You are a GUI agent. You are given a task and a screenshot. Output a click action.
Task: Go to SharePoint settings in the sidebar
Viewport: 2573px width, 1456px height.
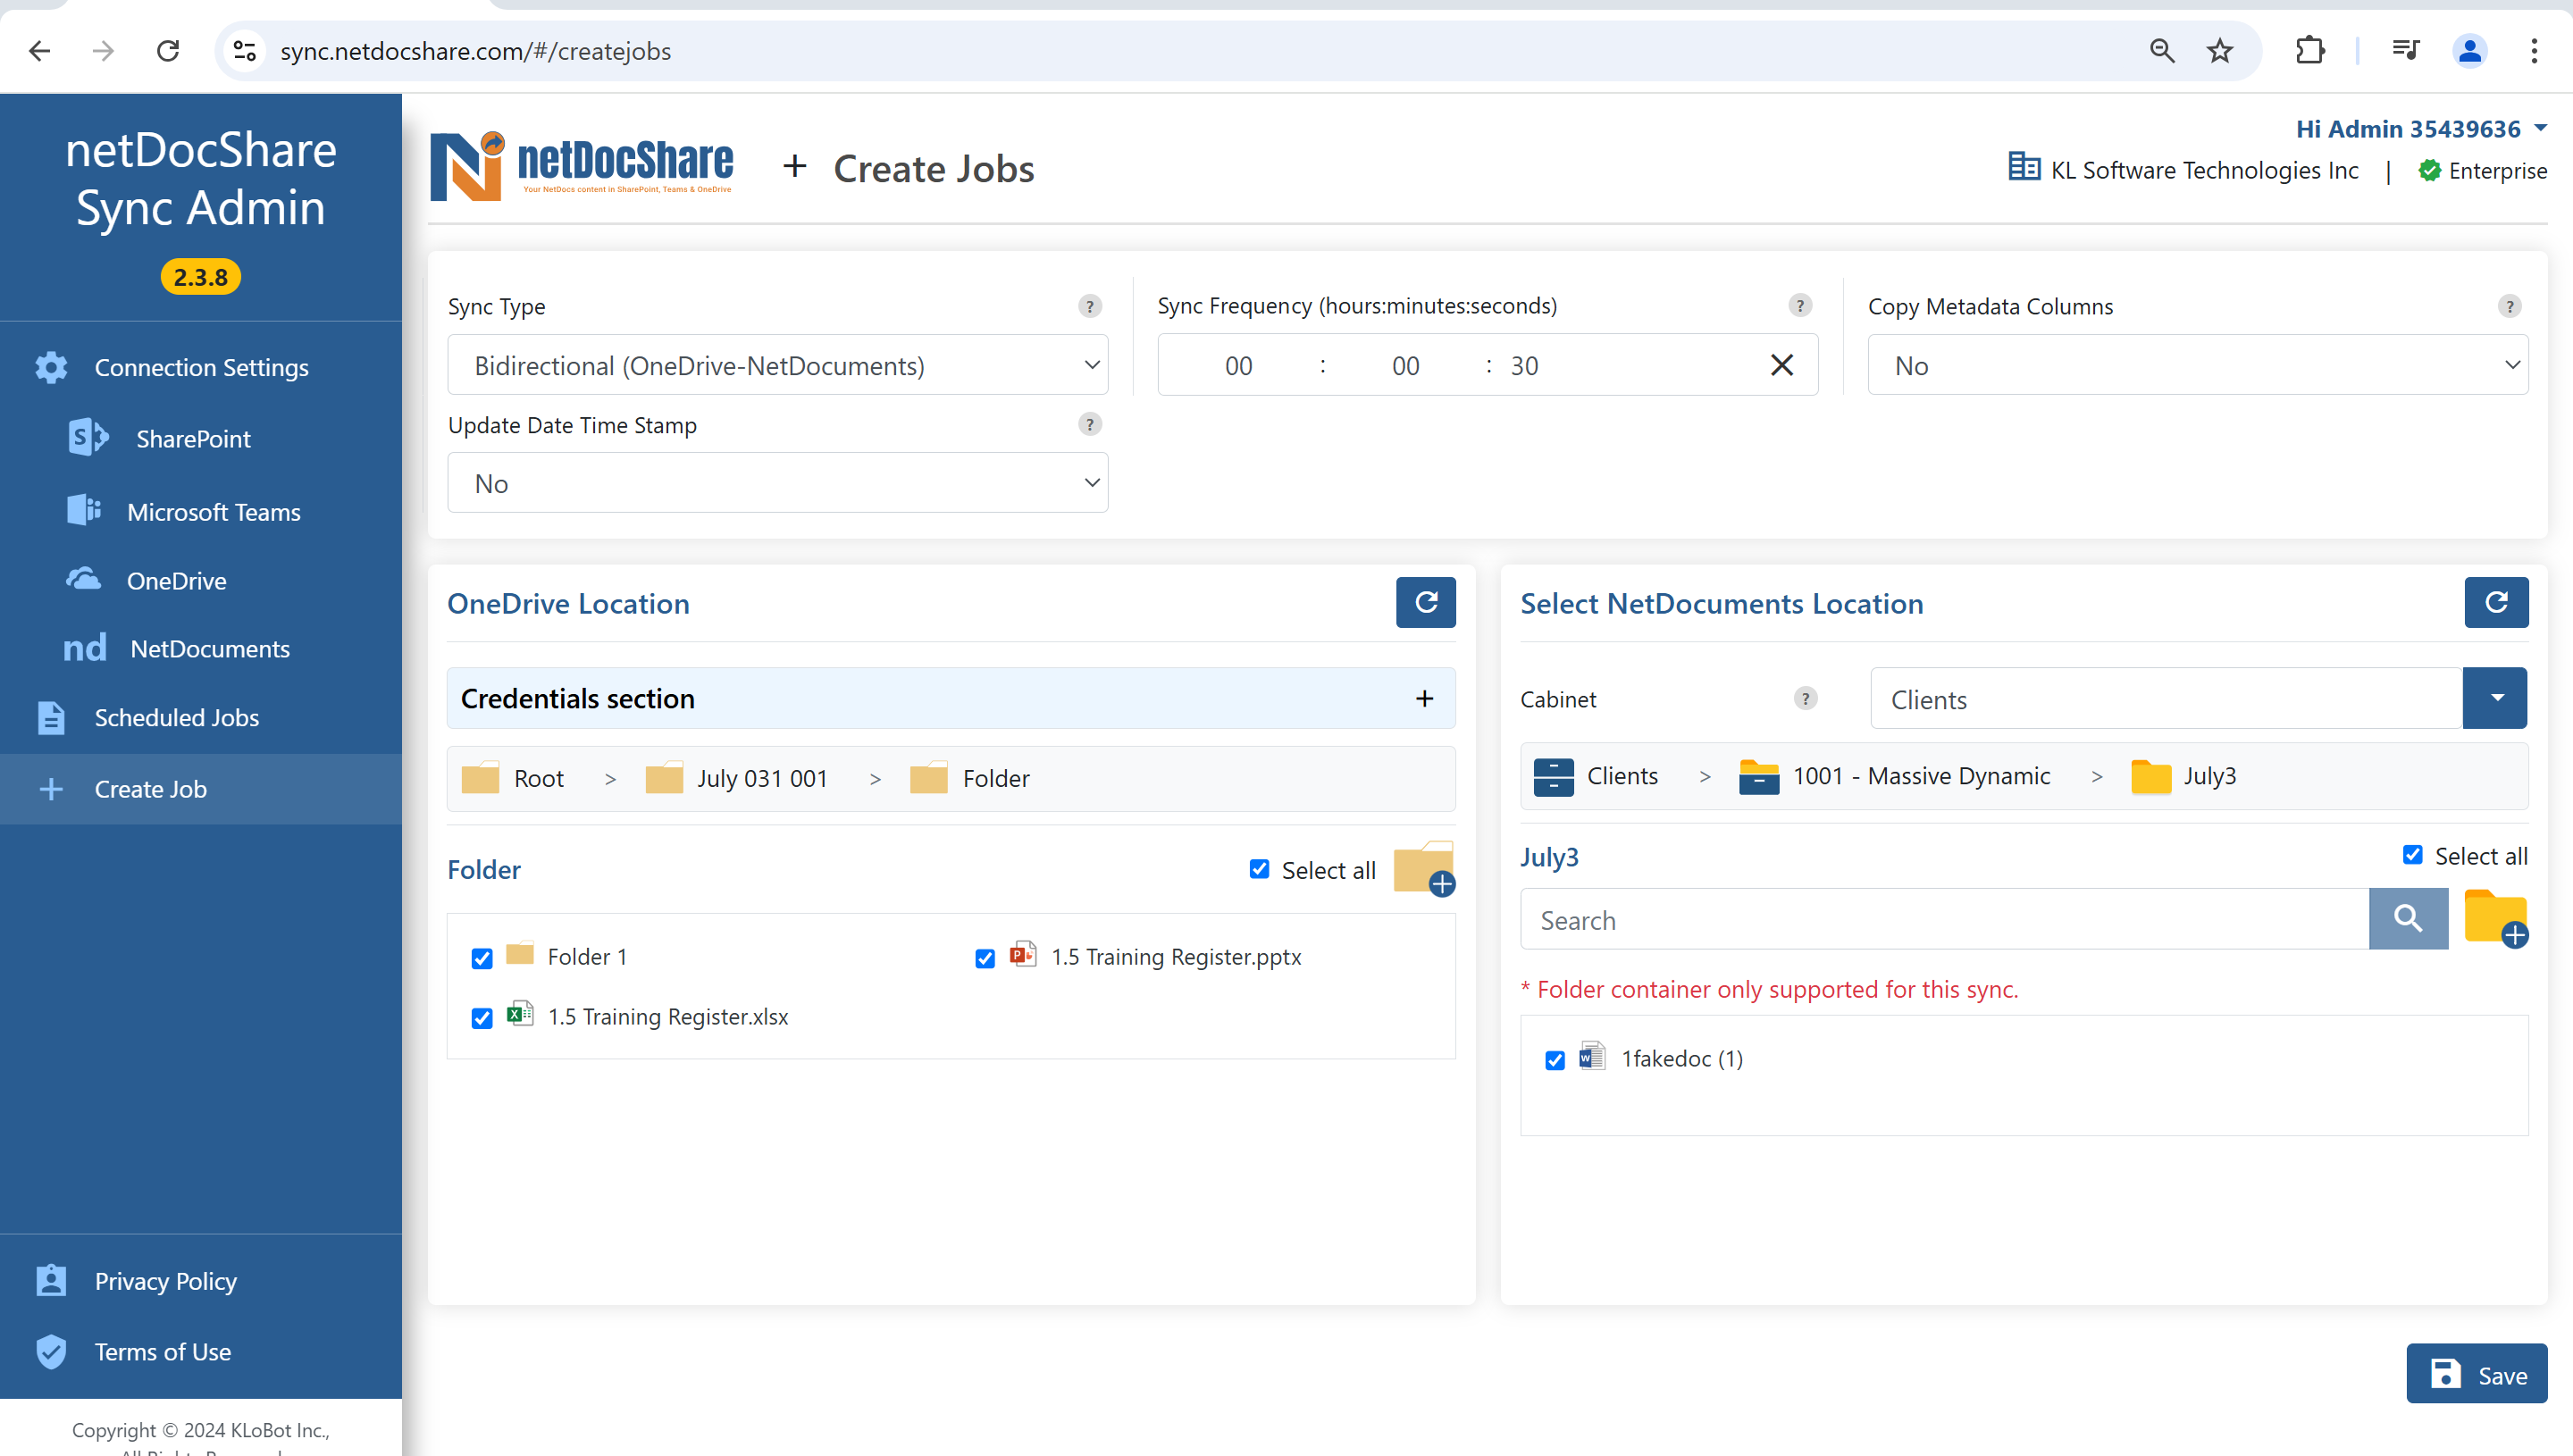coord(193,438)
